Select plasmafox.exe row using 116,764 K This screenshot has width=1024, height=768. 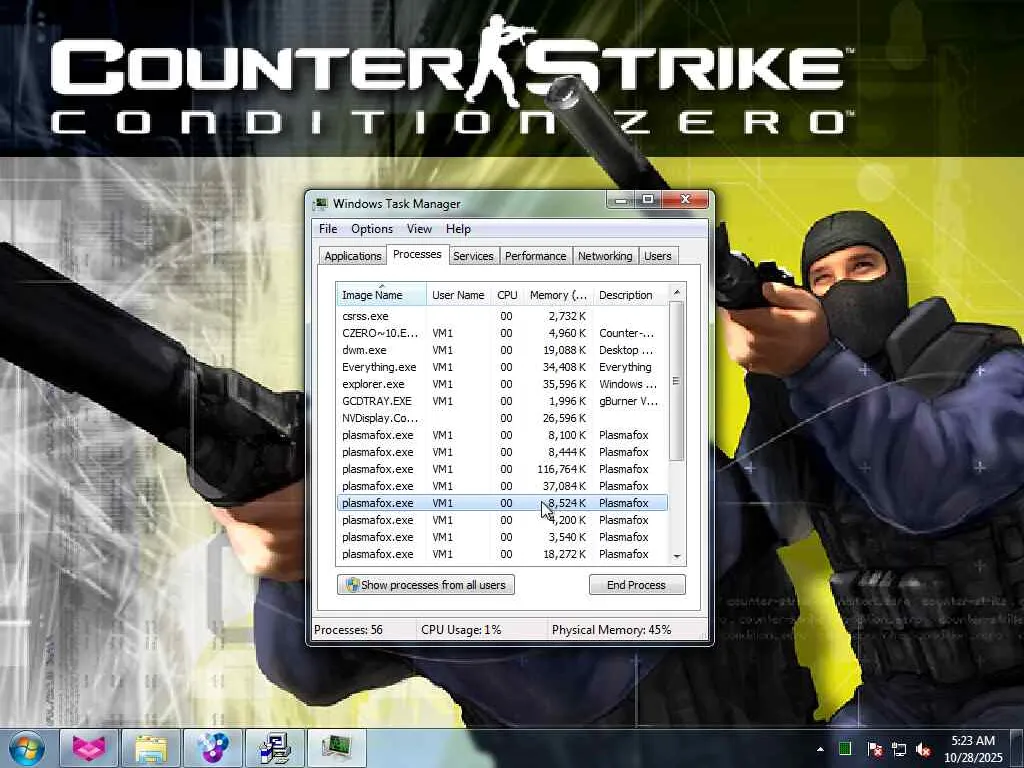point(502,469)
